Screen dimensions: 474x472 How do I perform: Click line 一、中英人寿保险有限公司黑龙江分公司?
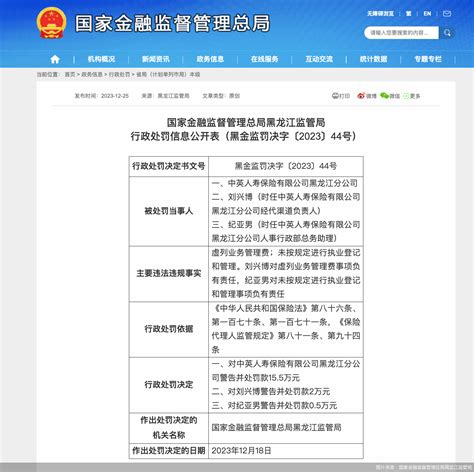click(285, 183)
